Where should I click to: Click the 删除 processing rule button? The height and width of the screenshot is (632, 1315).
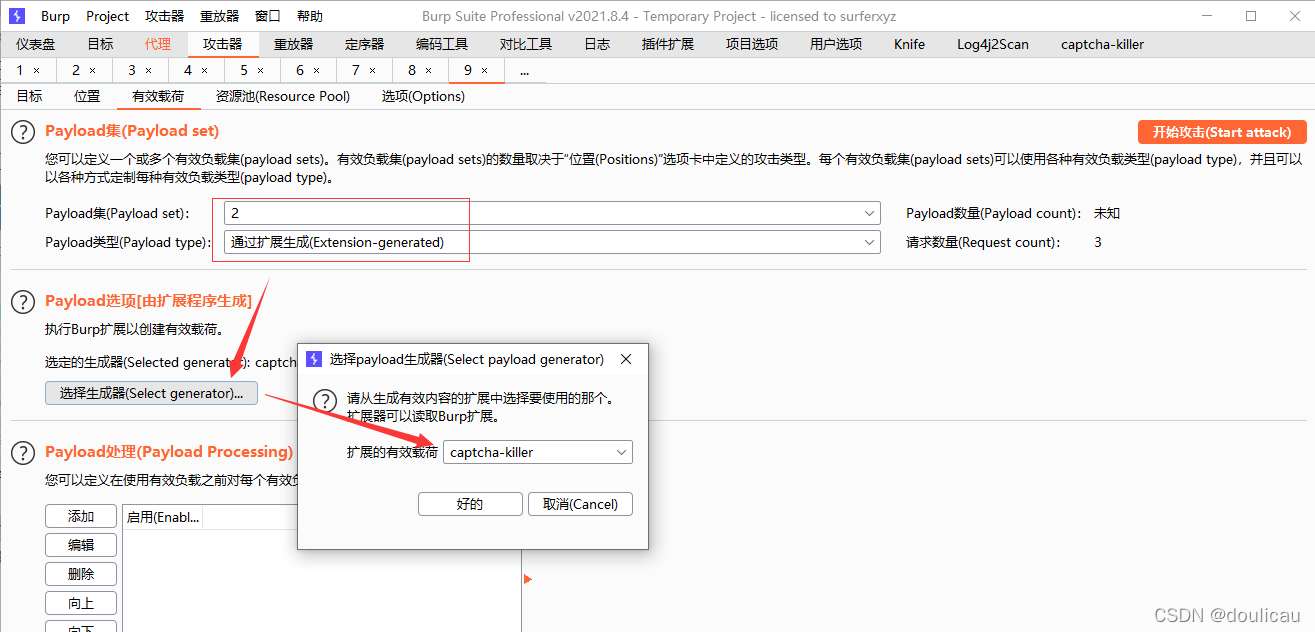(x=81, y=574)
